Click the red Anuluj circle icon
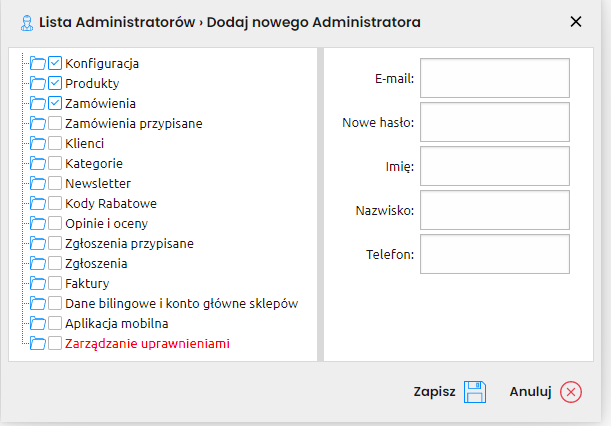This screenshot has height=426, width=611. (x=571, y=392)
